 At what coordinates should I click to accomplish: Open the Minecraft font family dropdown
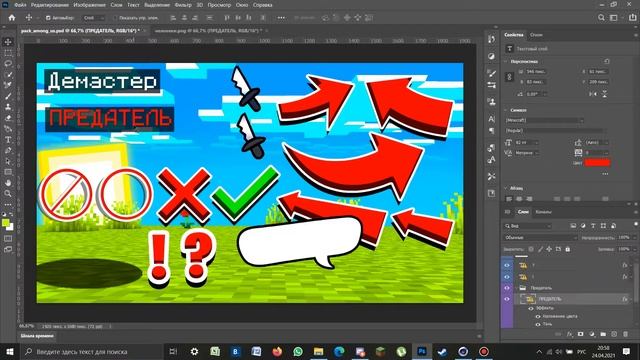pyautogui.click(x=544, y=120)
